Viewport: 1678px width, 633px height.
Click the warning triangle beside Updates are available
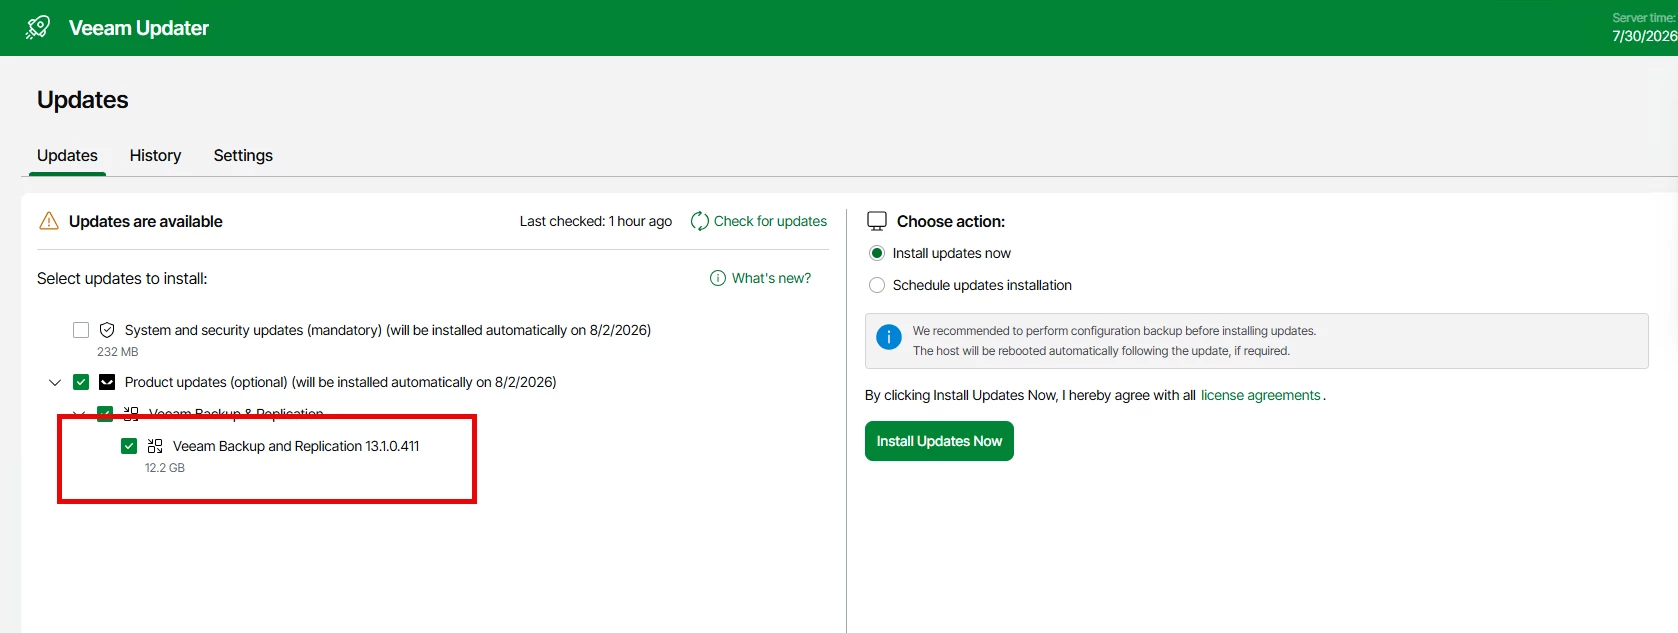point(48,221)
